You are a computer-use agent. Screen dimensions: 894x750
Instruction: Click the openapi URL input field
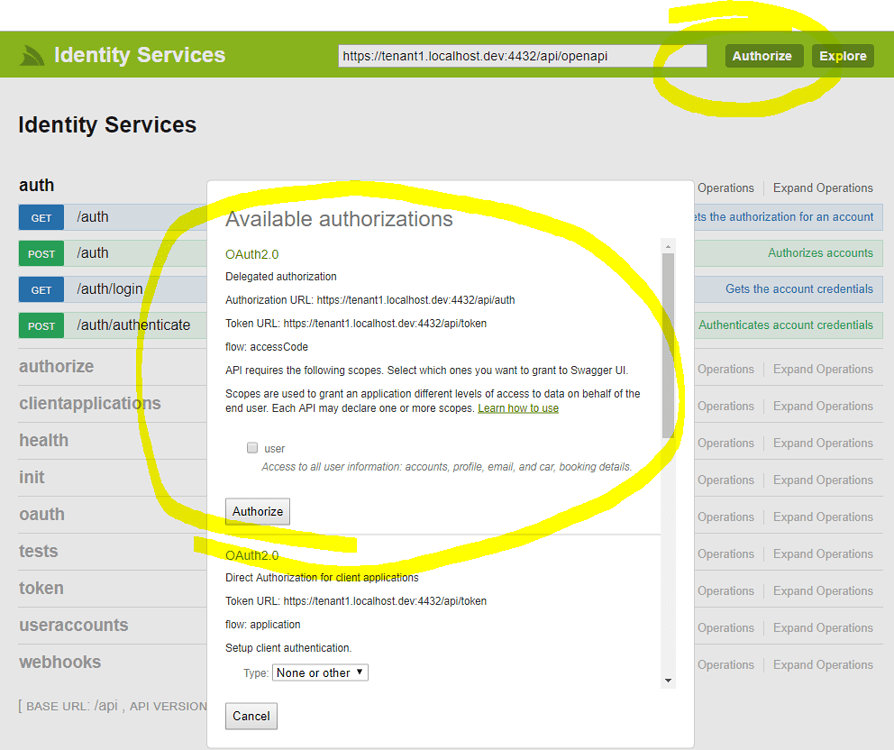coord(522,56)
